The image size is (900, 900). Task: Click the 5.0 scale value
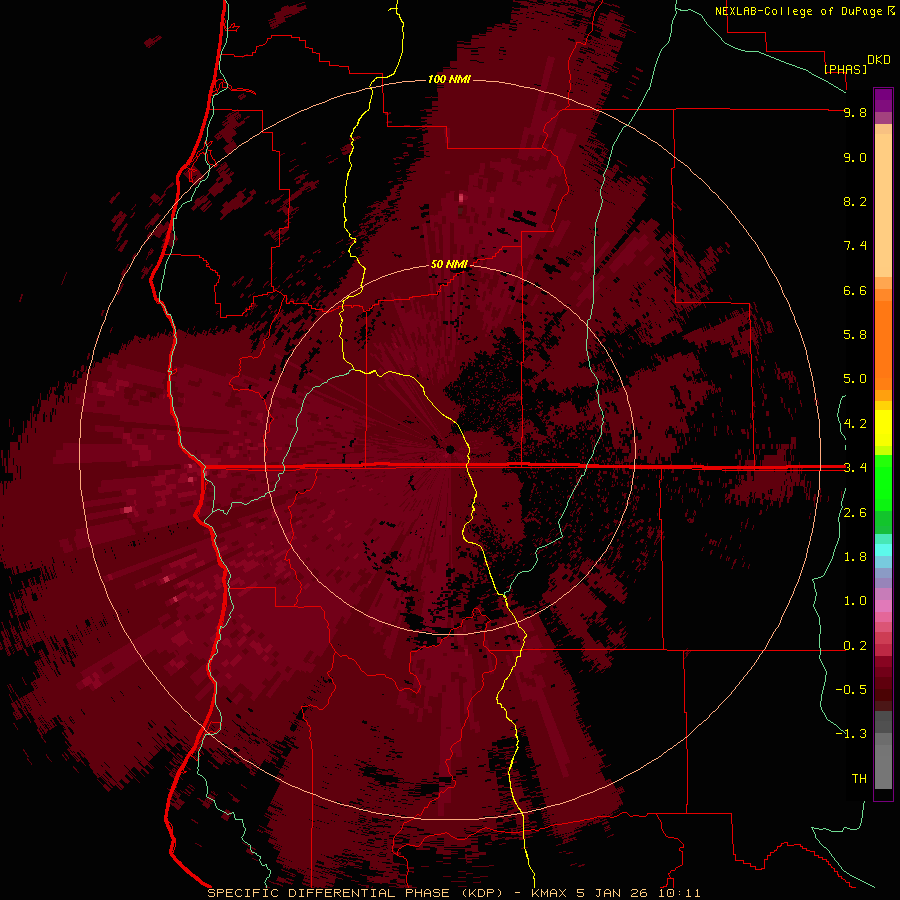pyautogui.click(x=855, y=379)
